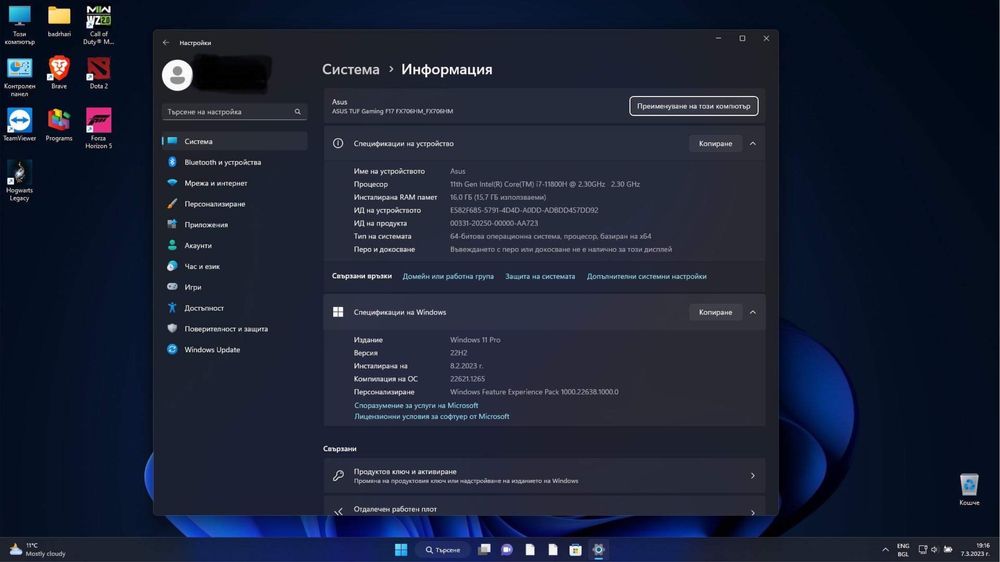Select Час и език in sidebar
This screenshot has width=1000, height=562.
[x=234, y=266]
